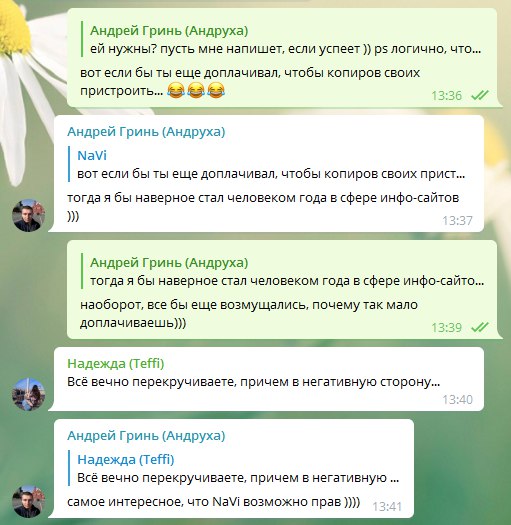Click sender name Андрей Гринь above 13:37 message

[x=146, y=132]
